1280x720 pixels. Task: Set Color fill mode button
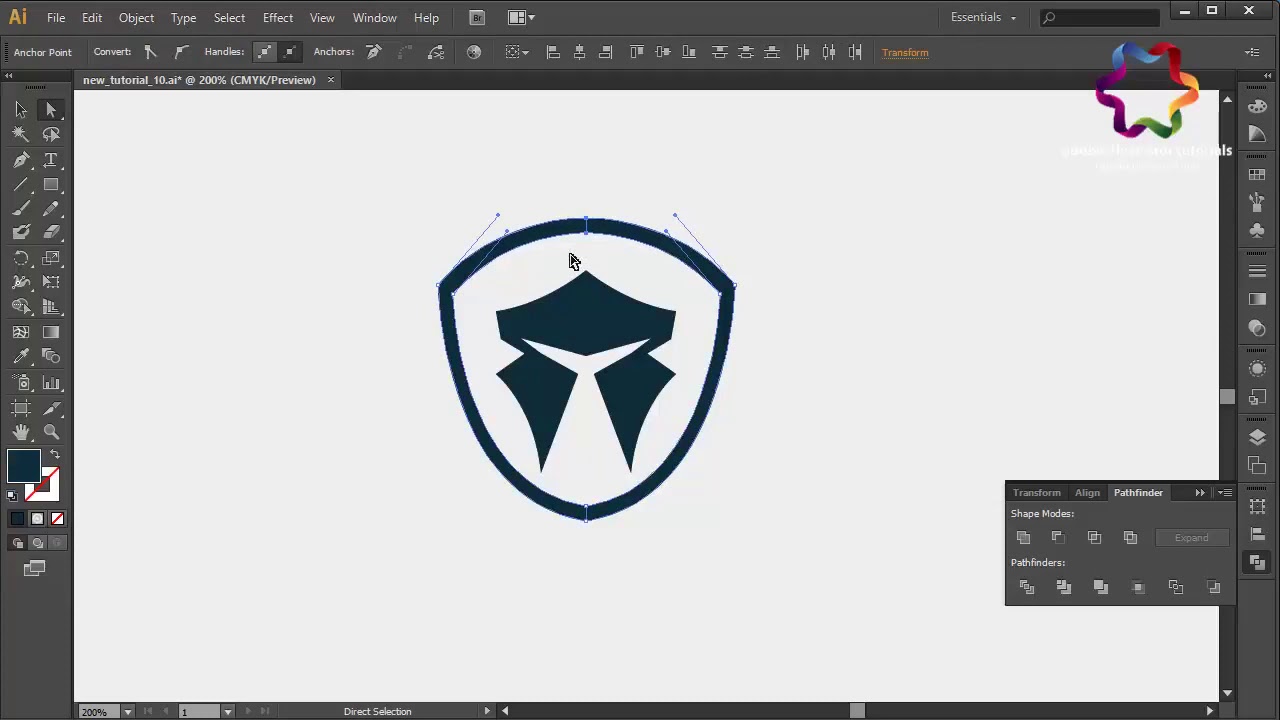click(x=17, y=518)
